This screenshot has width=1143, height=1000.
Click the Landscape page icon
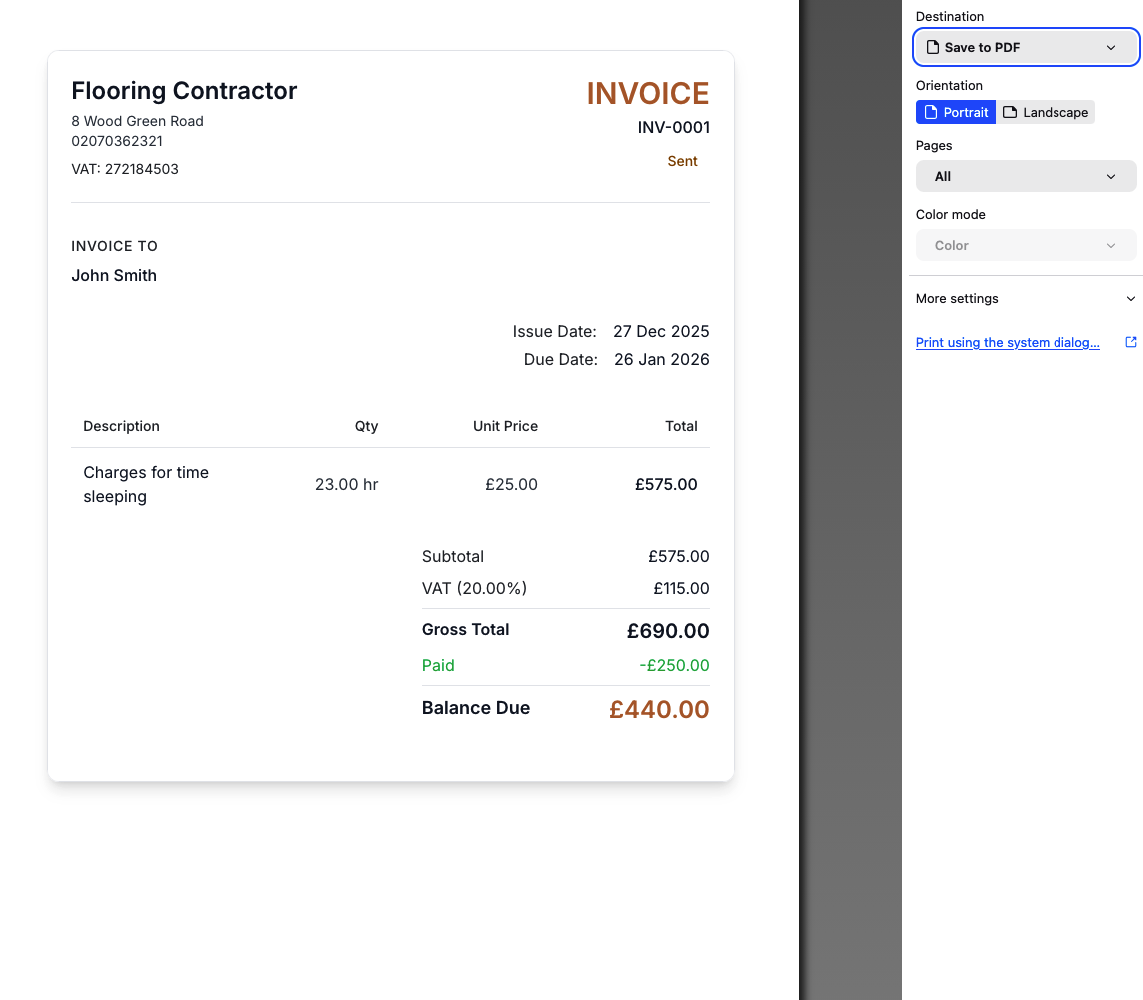pos(1010,112)
